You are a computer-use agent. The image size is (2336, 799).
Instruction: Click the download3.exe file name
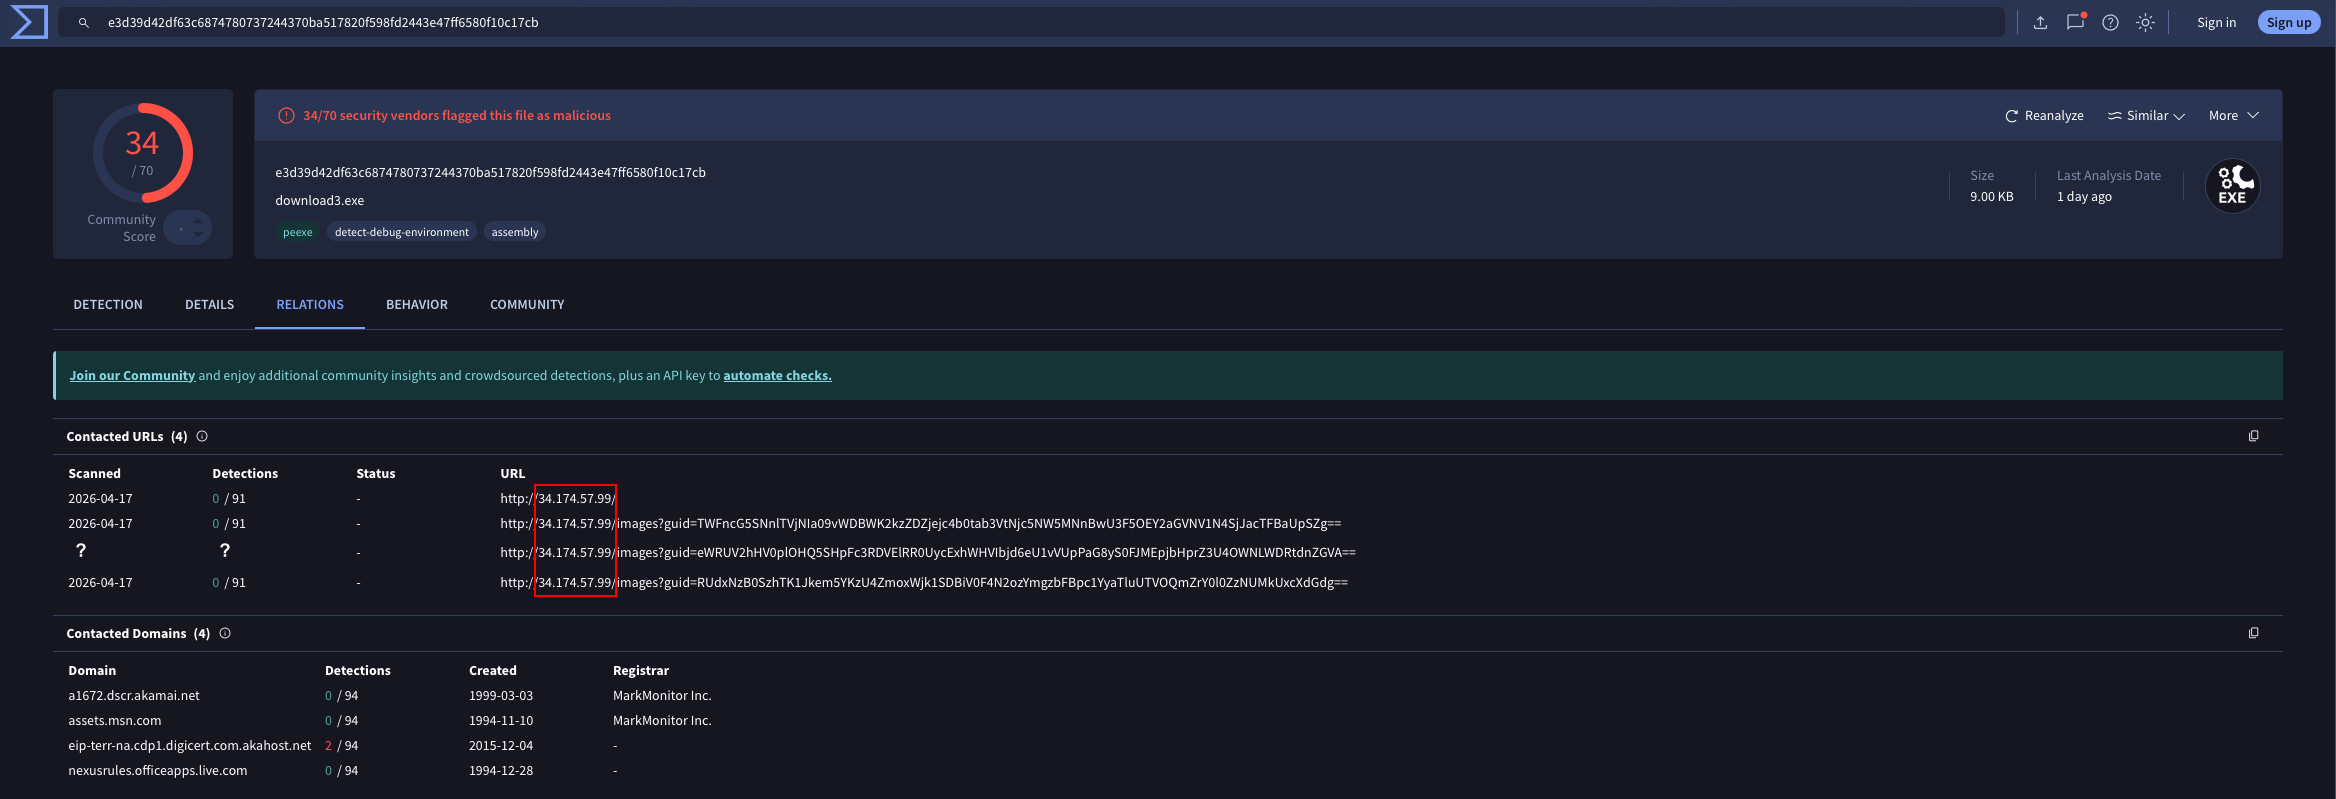[x=320, y=201]
